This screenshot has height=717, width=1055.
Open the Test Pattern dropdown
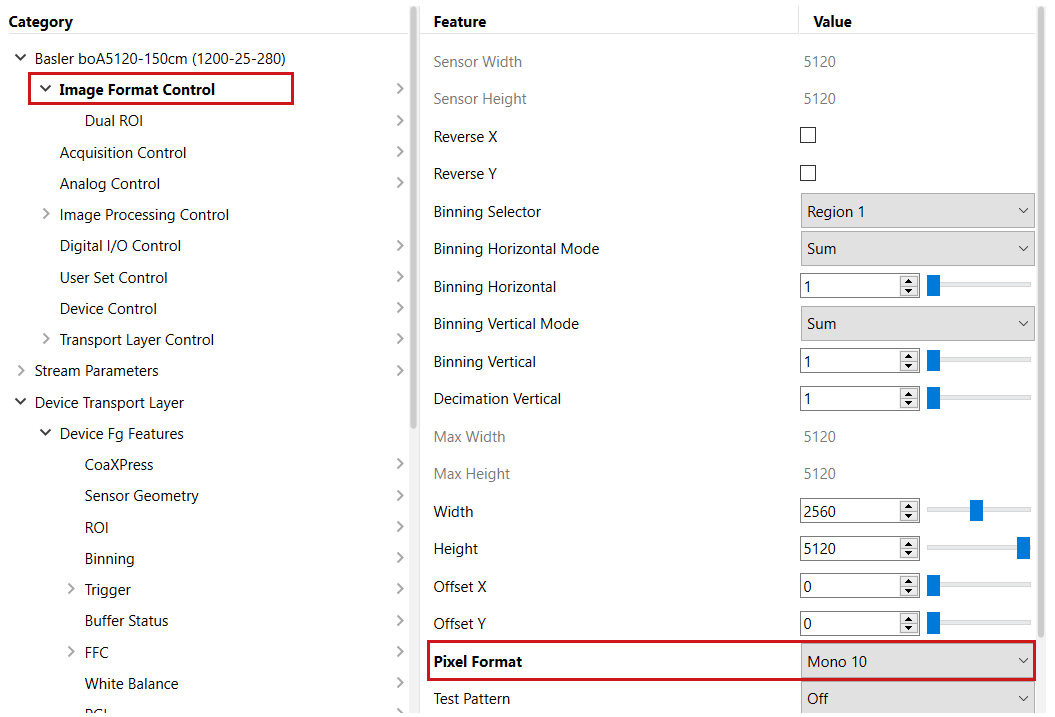[917, 698]
